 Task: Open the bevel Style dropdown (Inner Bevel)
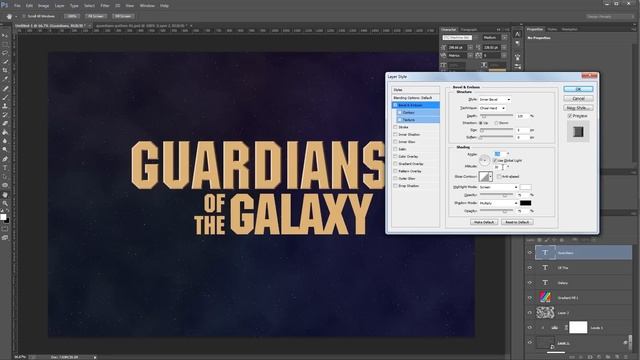click(495, 100)
